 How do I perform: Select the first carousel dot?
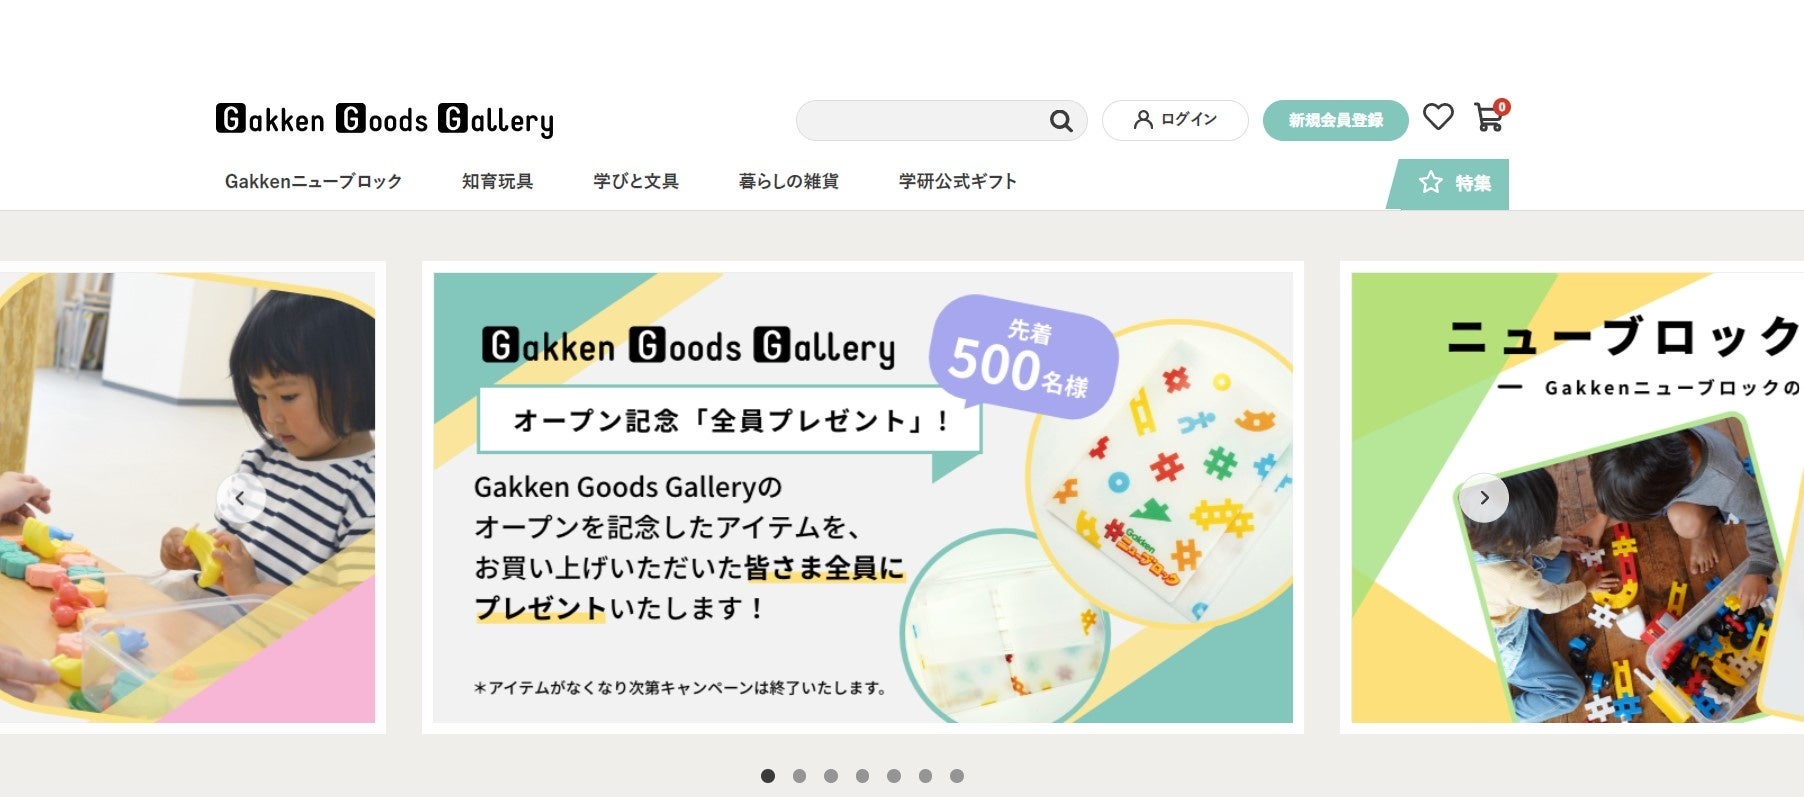coord(768,776)
